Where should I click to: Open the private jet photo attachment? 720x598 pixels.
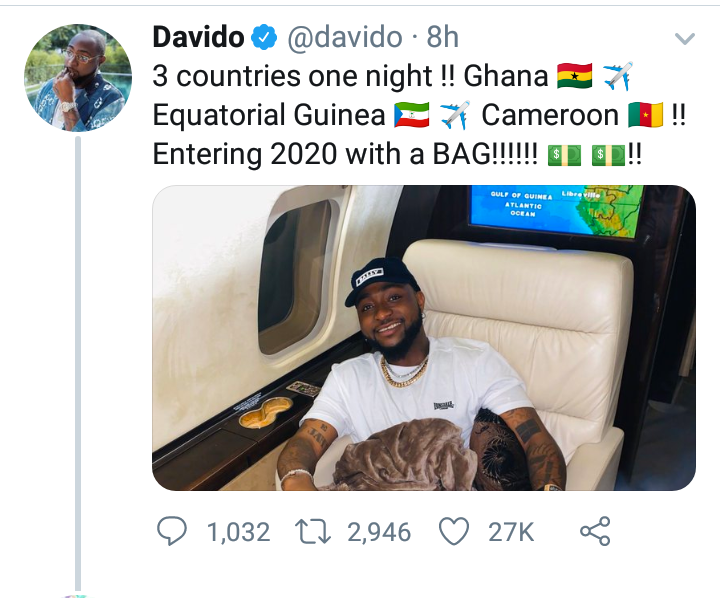click(x=424, y=338)
